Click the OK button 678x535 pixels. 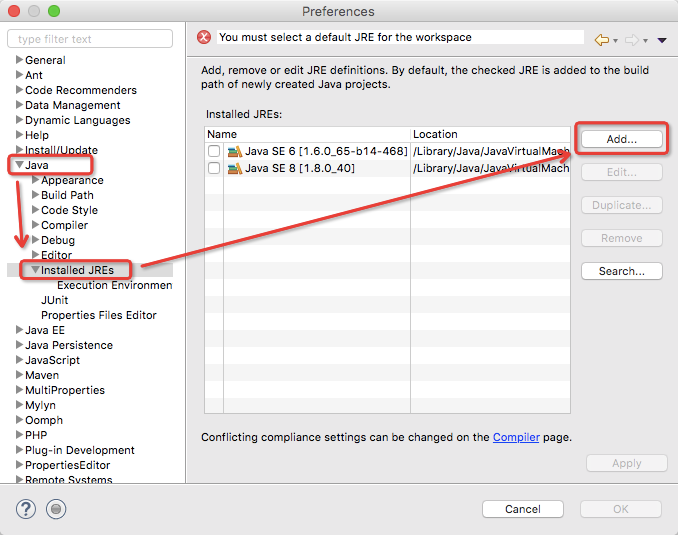(620, 509)
